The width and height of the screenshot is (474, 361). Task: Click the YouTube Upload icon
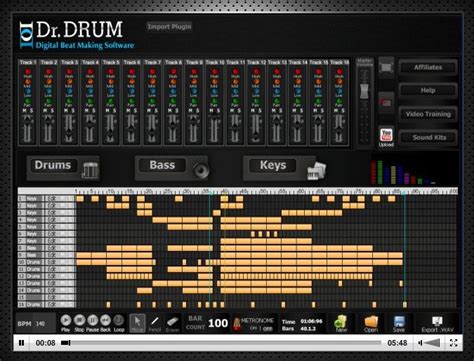coord(386,135)
